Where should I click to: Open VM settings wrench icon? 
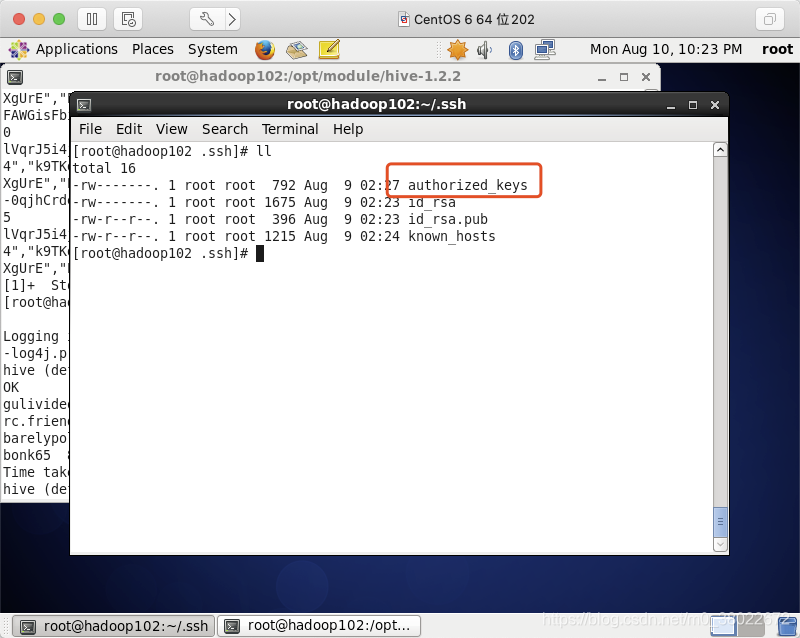(x=207, y=19)
